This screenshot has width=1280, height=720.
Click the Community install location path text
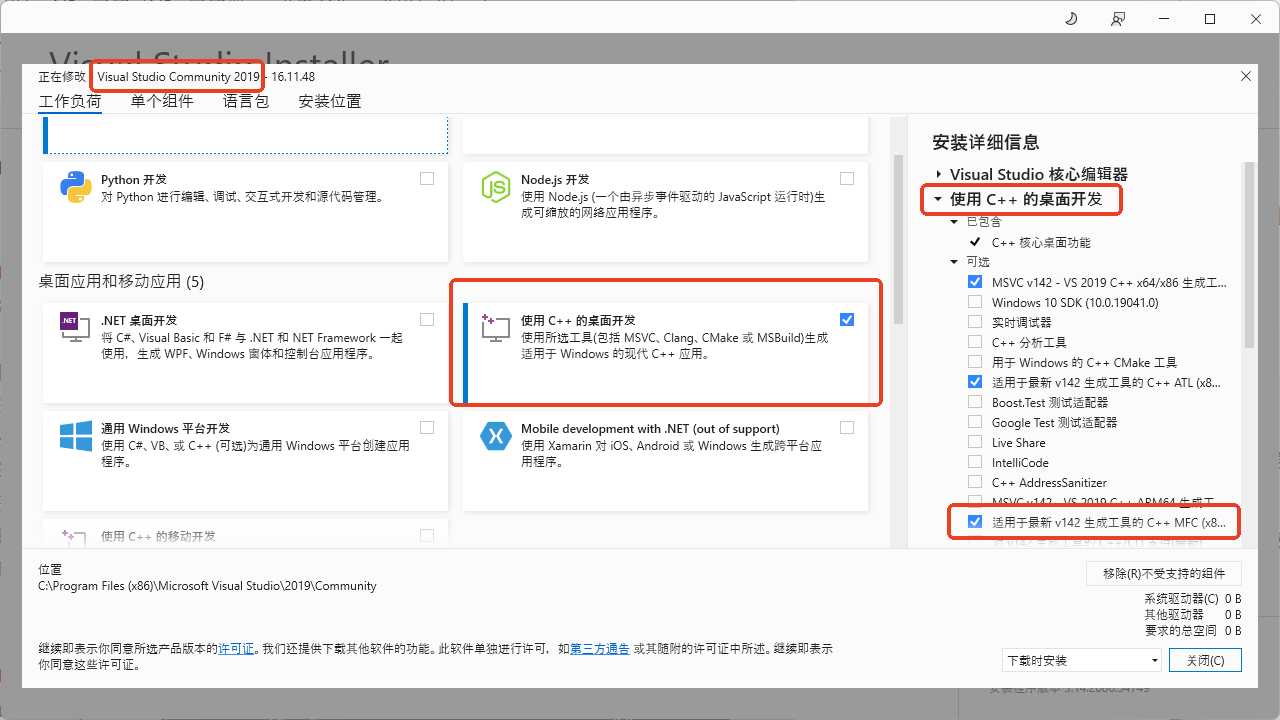208,586
